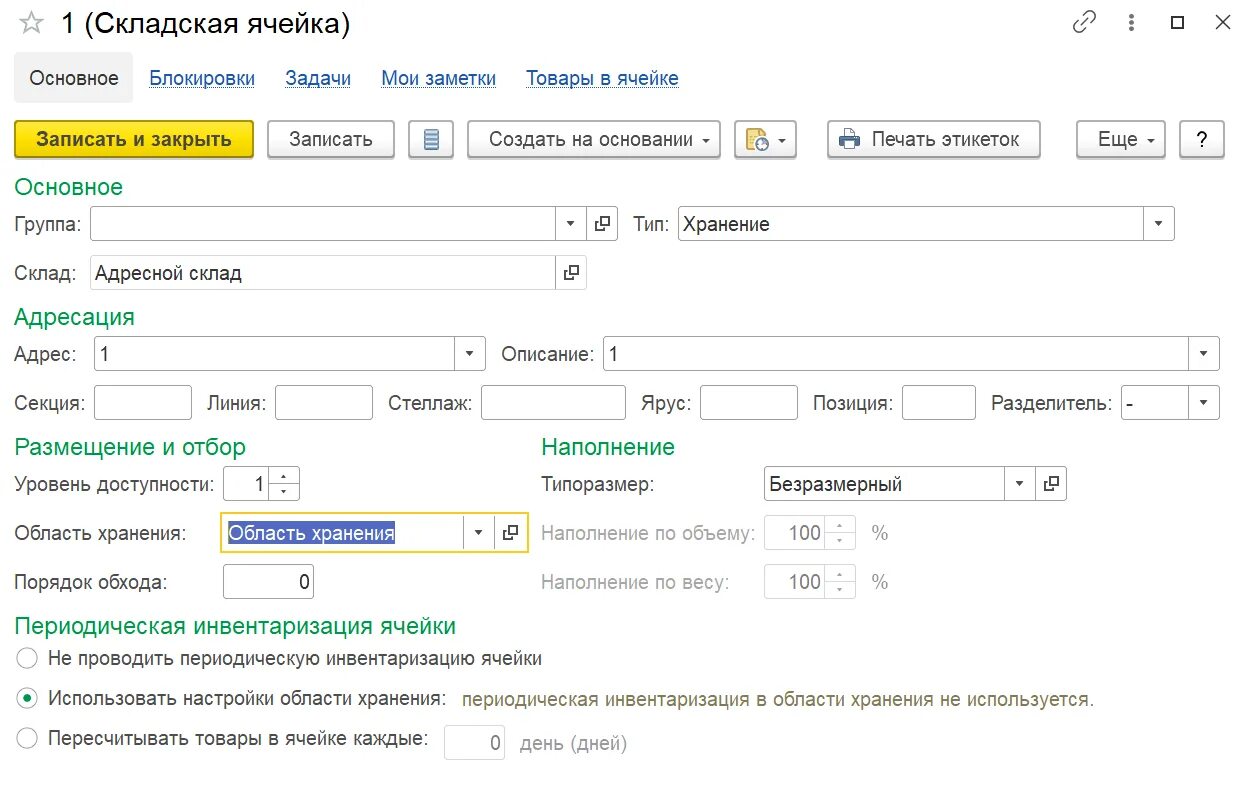Open the Группа field's open-form icon
This screenshot has height=790, width=1243.
(602, 224)
